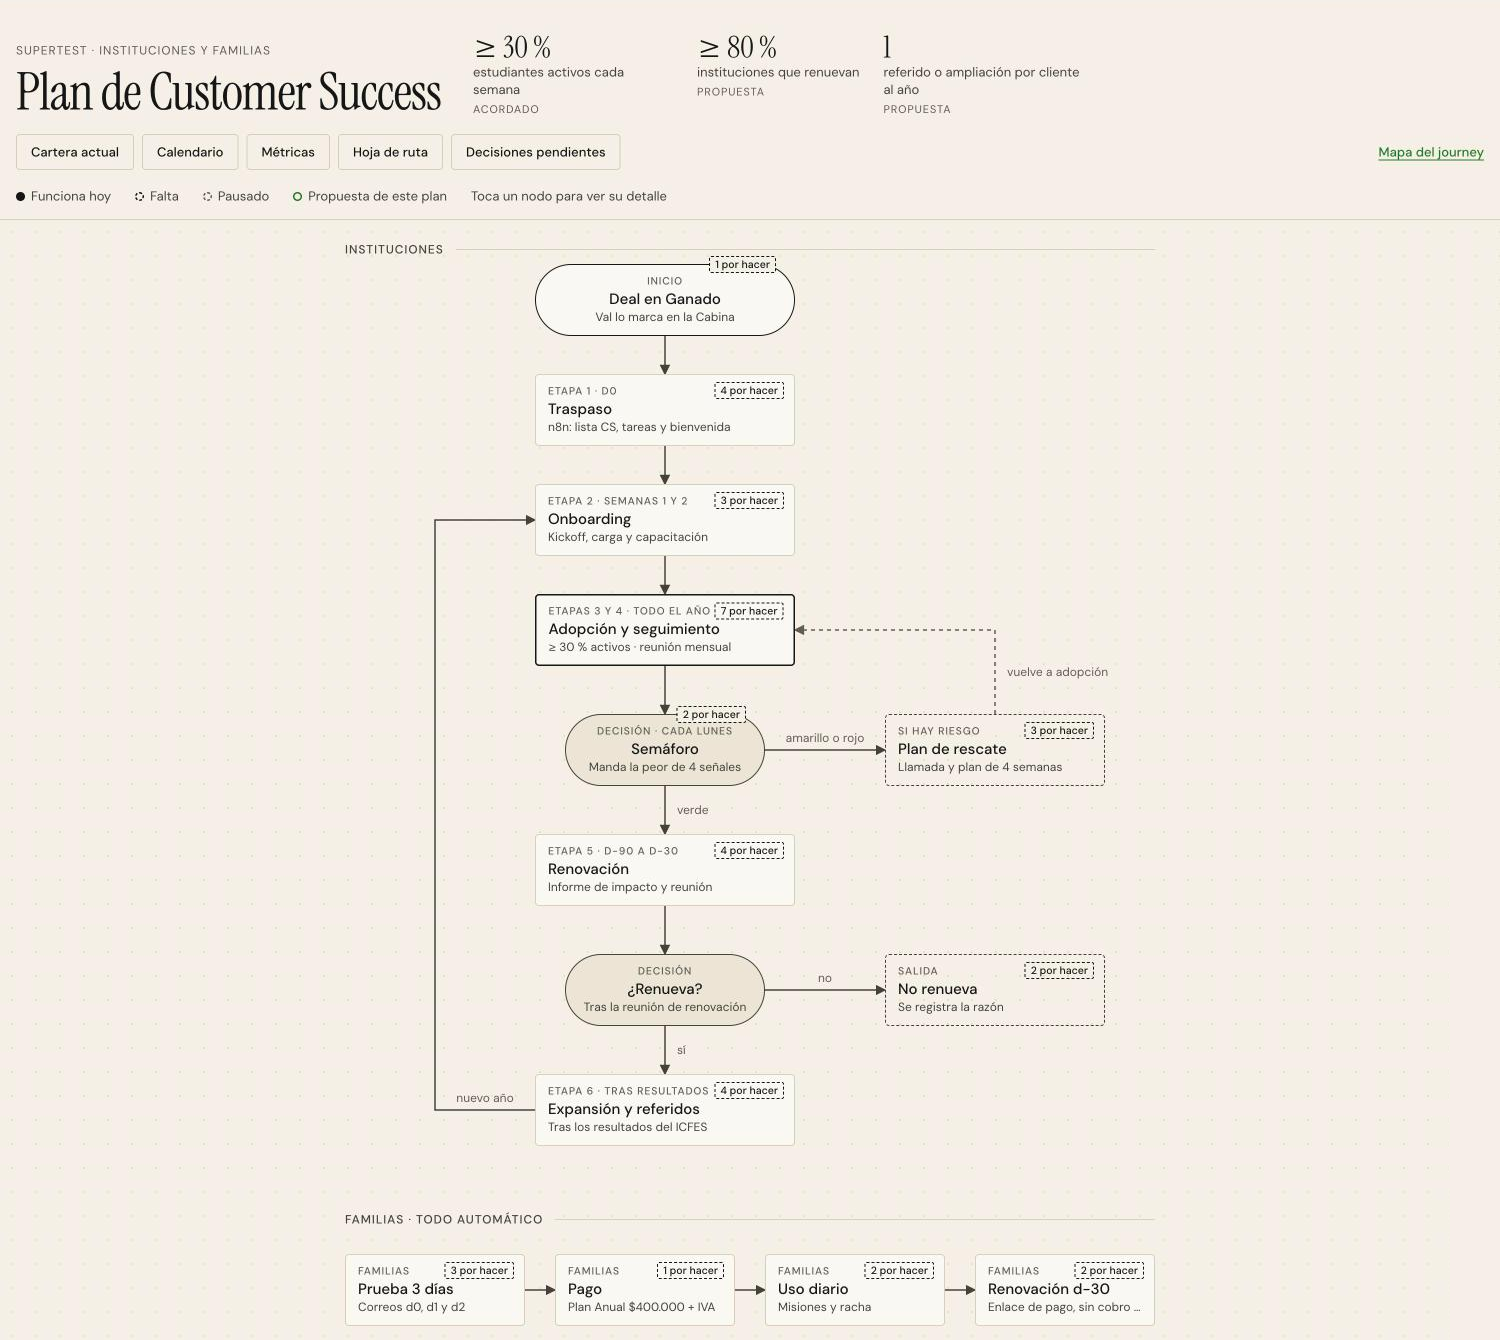Click the '3 por hacer' badge on Onboarding
The height and width of the screenshot is (1340, 1500).
[749, 501]
